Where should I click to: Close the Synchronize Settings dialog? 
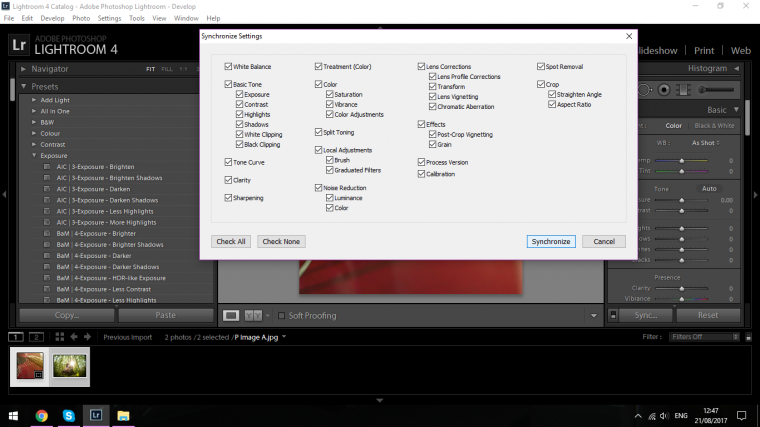pyautogui.click(x=629, y=36)
